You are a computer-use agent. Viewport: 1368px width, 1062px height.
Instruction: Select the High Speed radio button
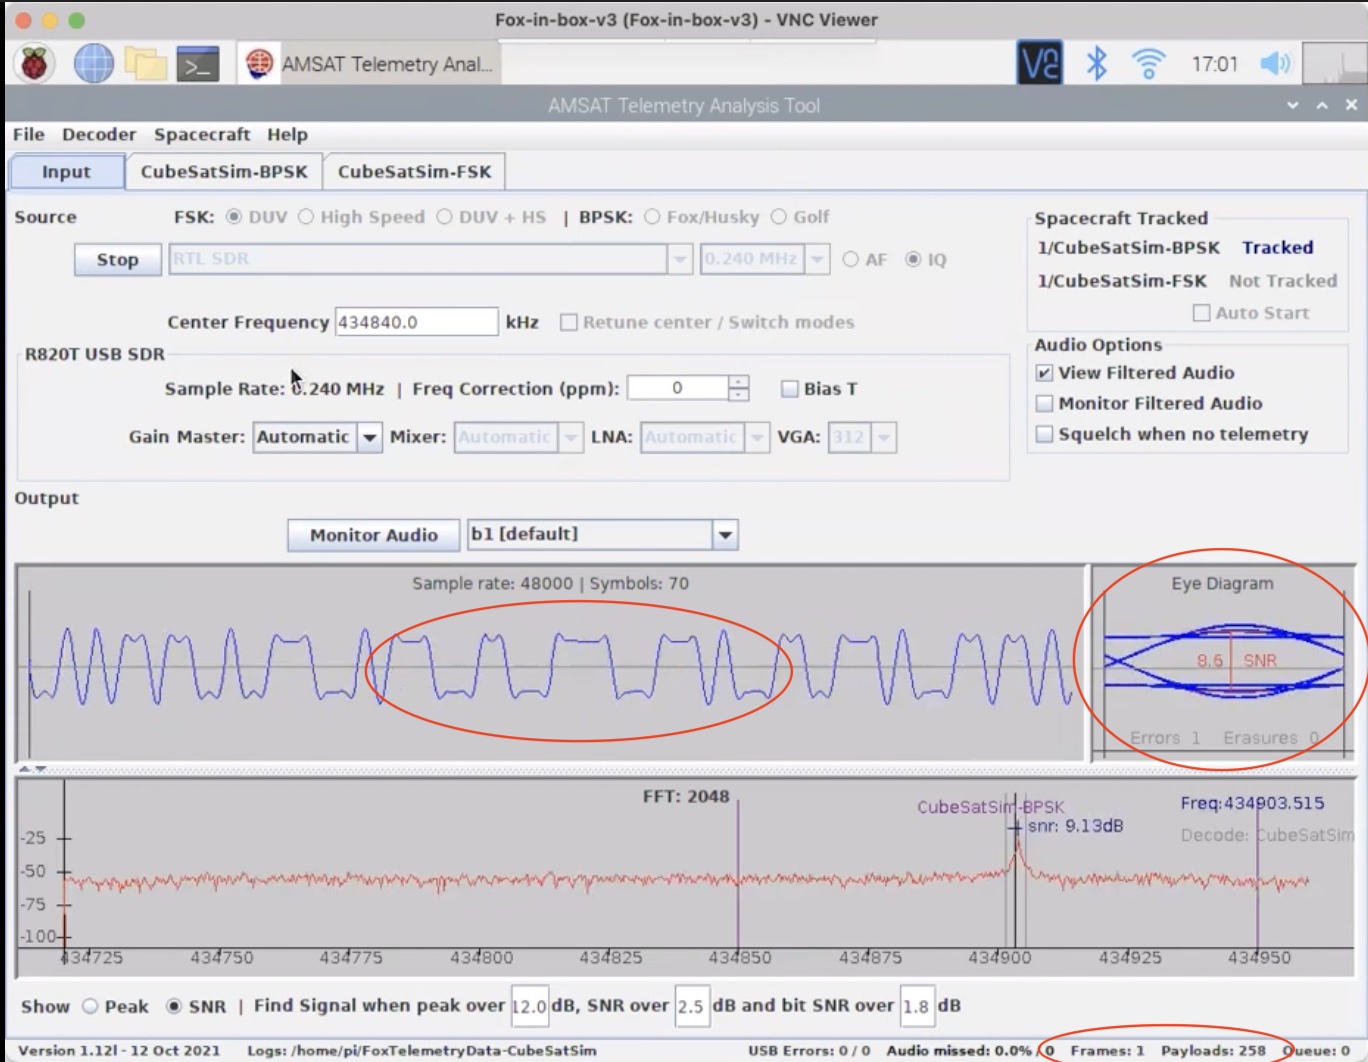point(306,217)
